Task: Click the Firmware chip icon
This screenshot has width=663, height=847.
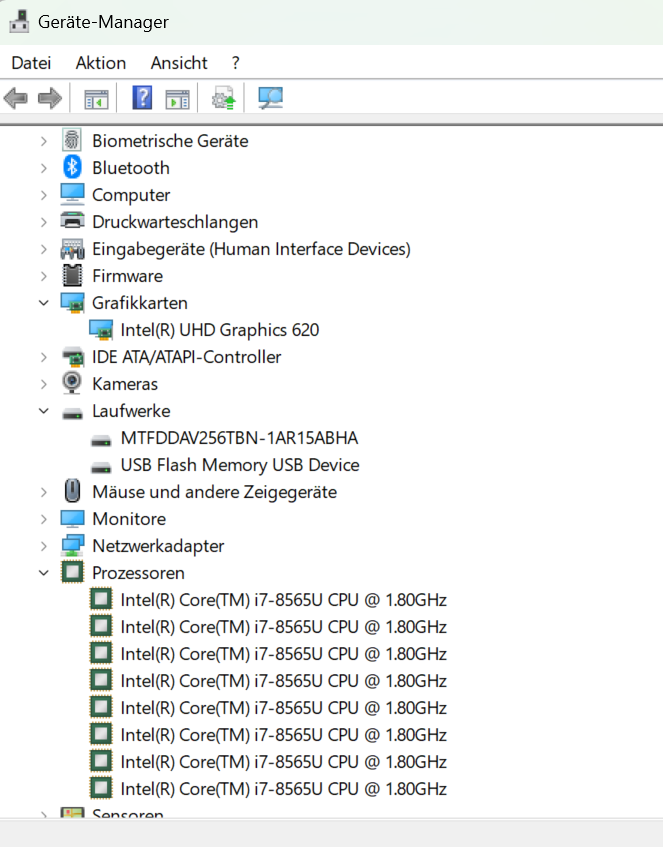Action: 72,275
